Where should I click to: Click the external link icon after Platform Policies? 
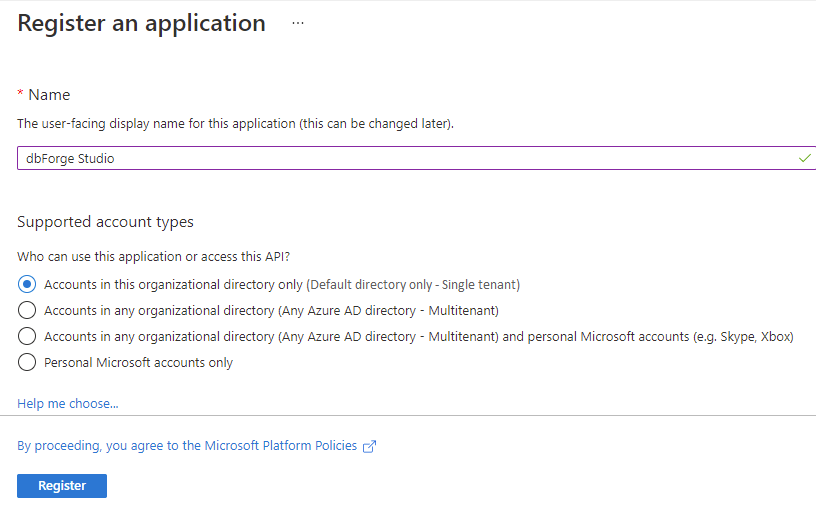(369, 447)
